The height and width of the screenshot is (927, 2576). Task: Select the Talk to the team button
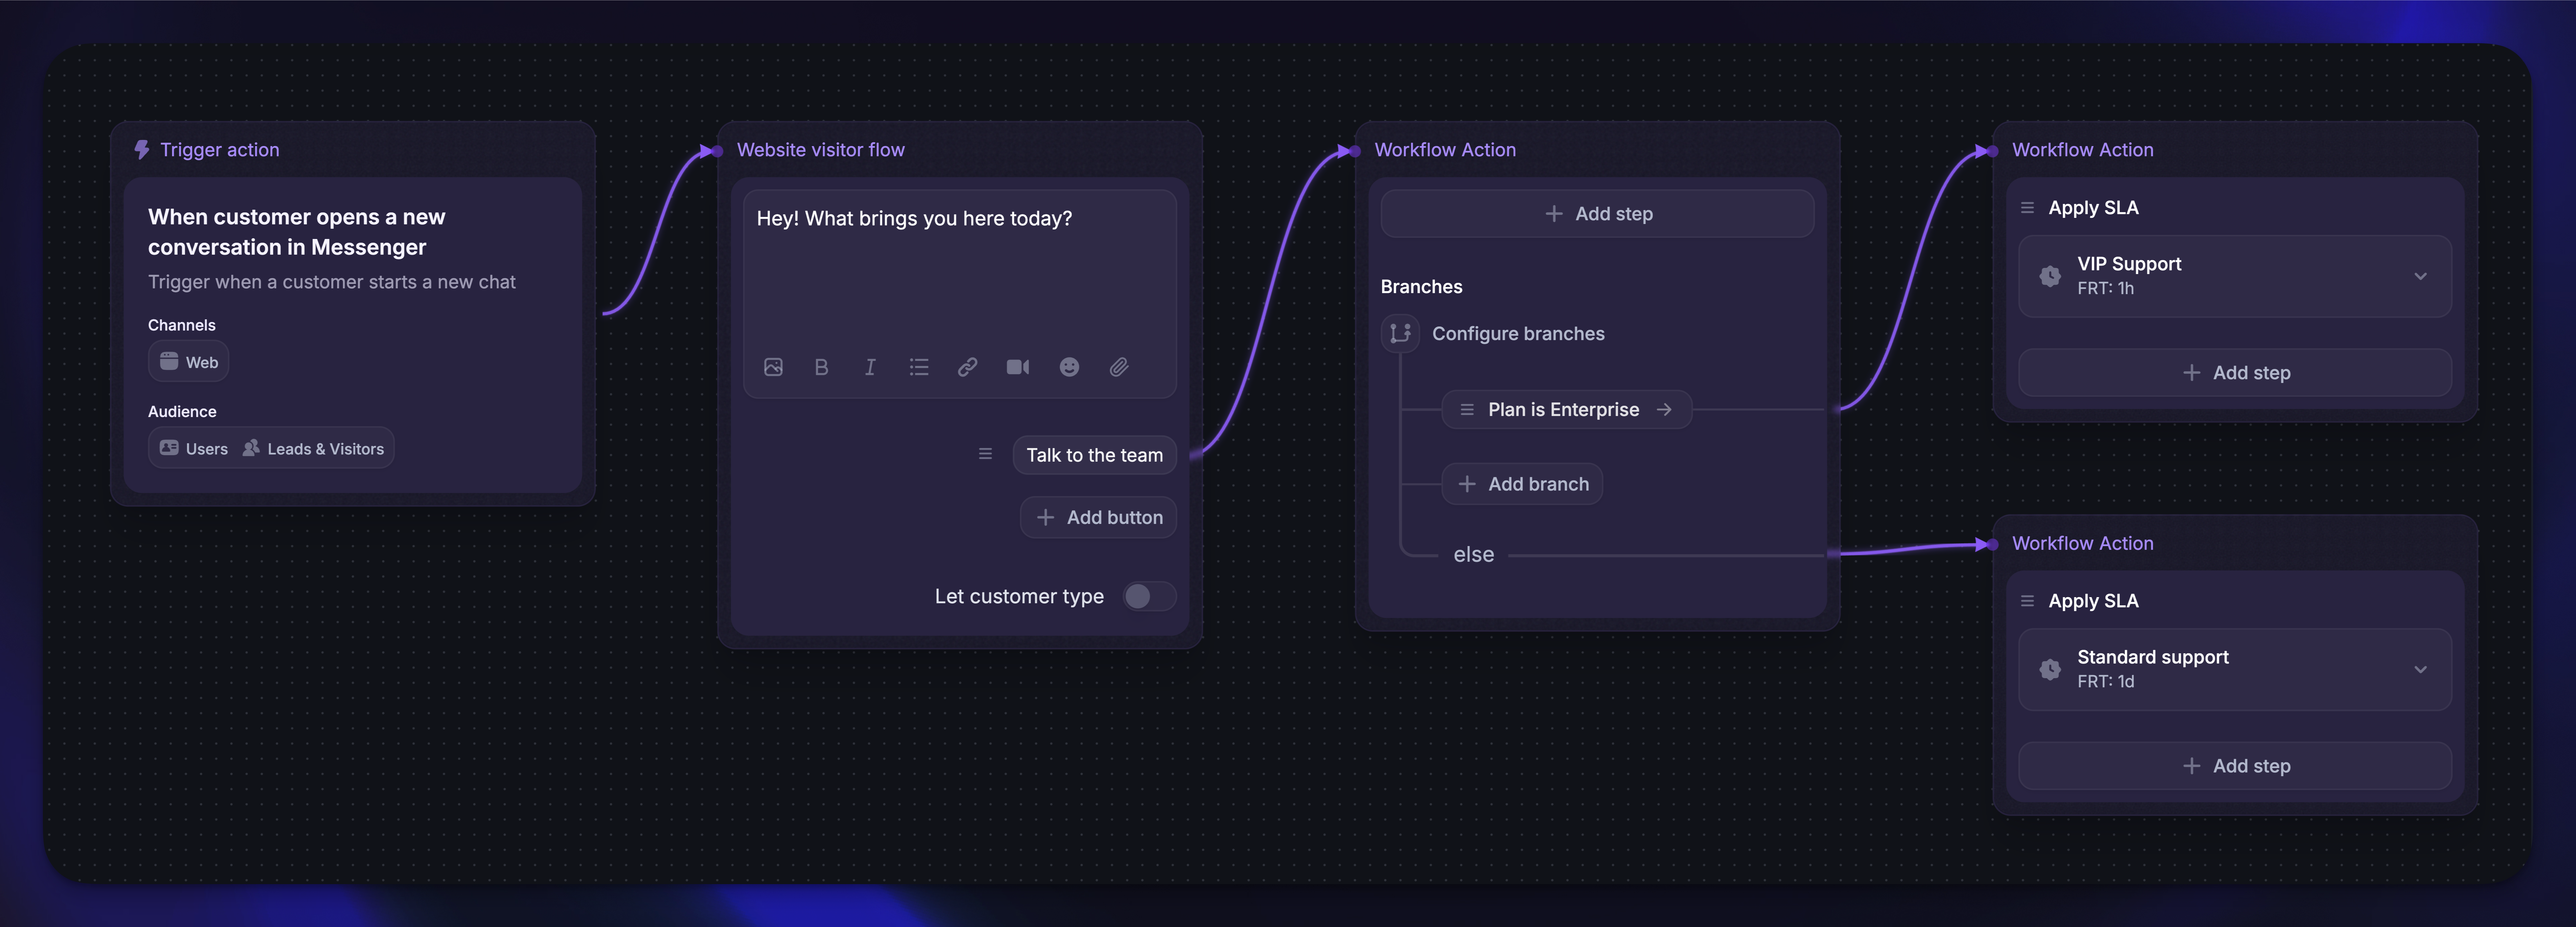1094,455
